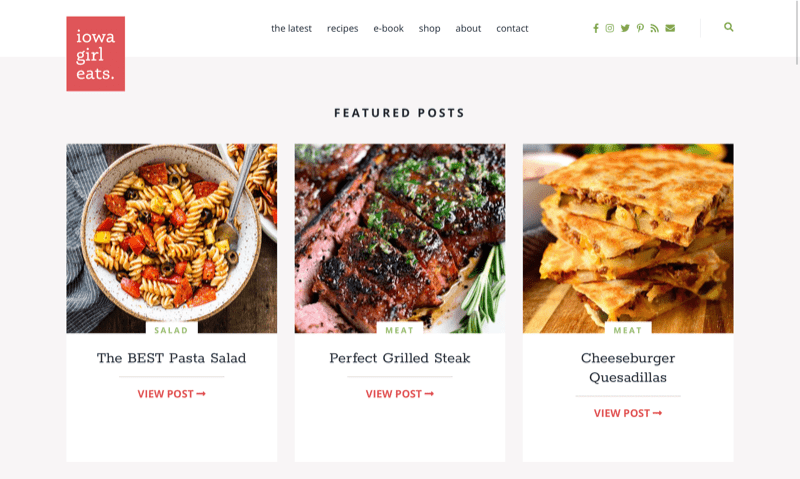The image size is (800, 479).
Task: Select the contact menu item
Action: pos(512,29)
